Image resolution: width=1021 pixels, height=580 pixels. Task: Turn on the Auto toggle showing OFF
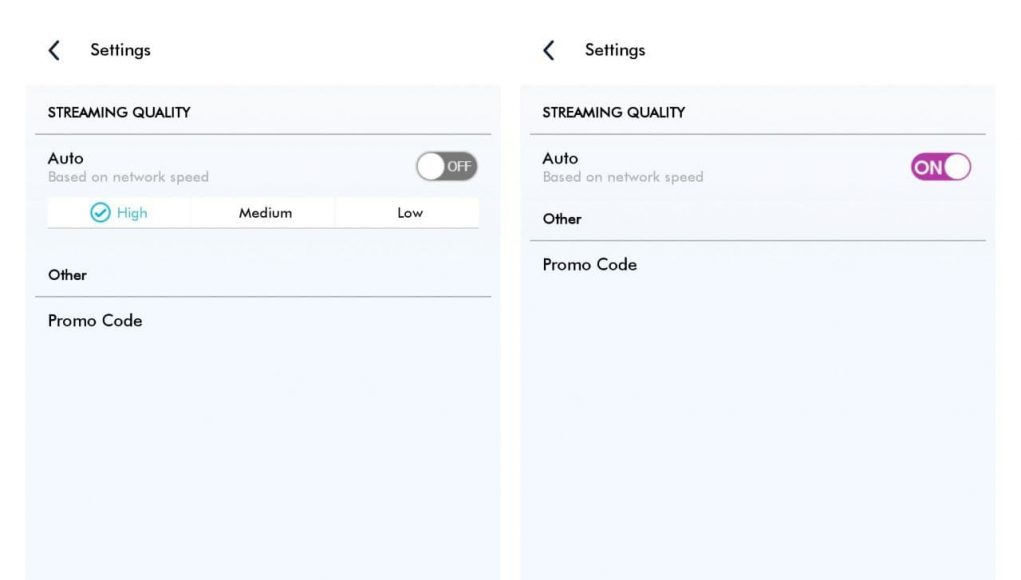click(x=447, y=167)
